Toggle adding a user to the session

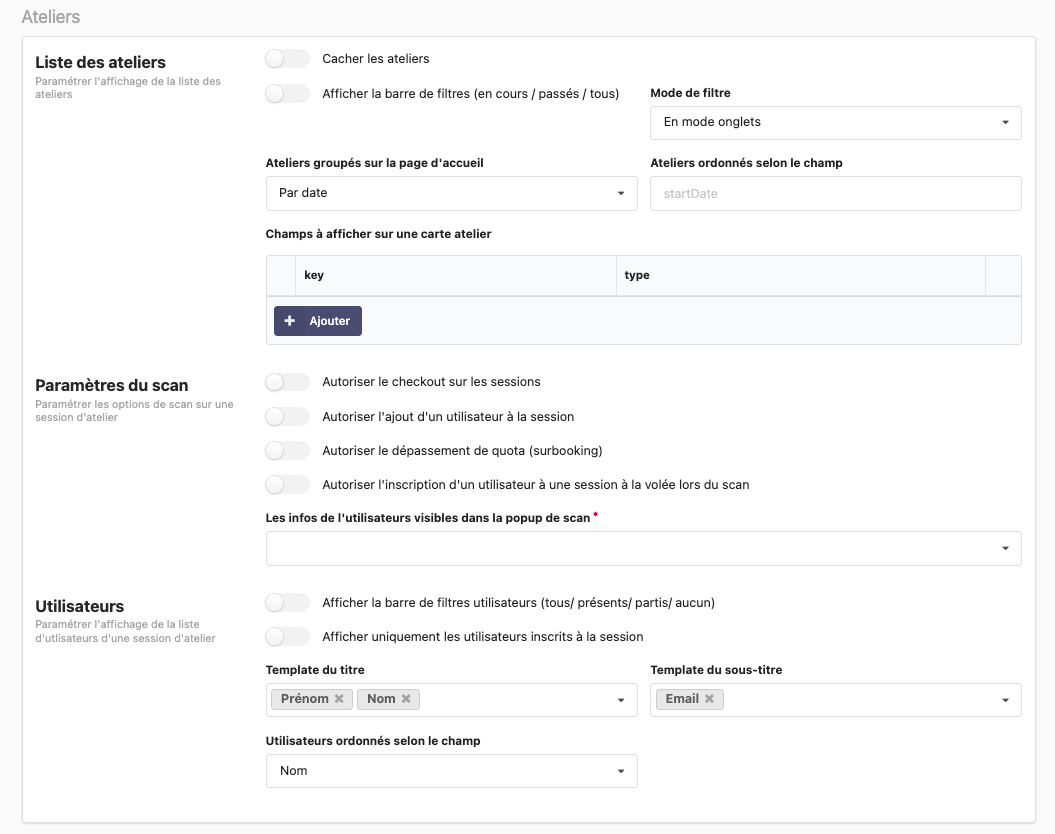[x=288, y=416]
